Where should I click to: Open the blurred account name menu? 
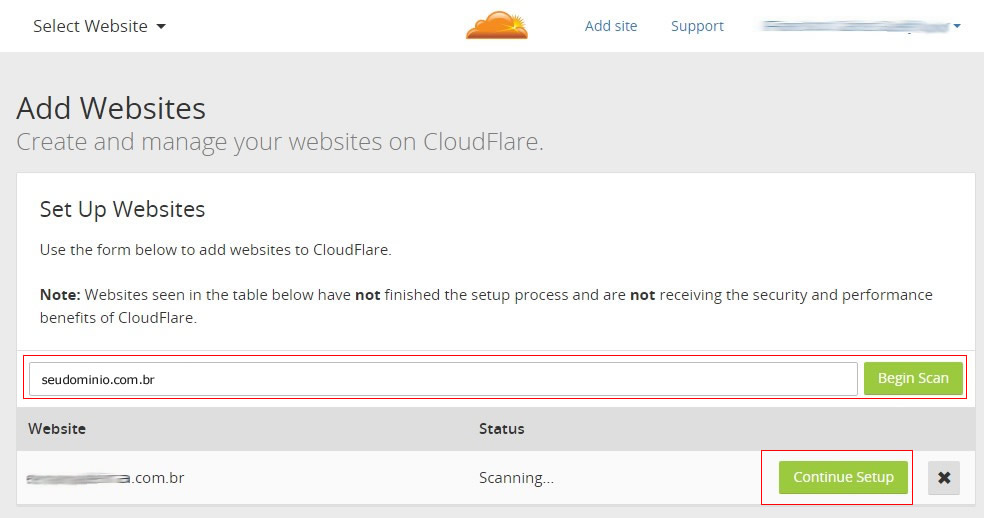pyautogui.click(x=860, y=26)
